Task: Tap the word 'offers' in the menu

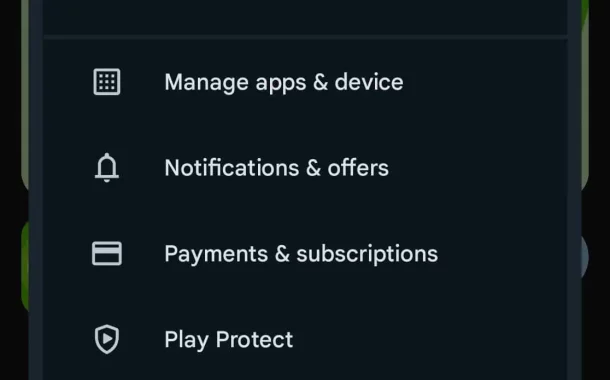Action: pos(358,168)
